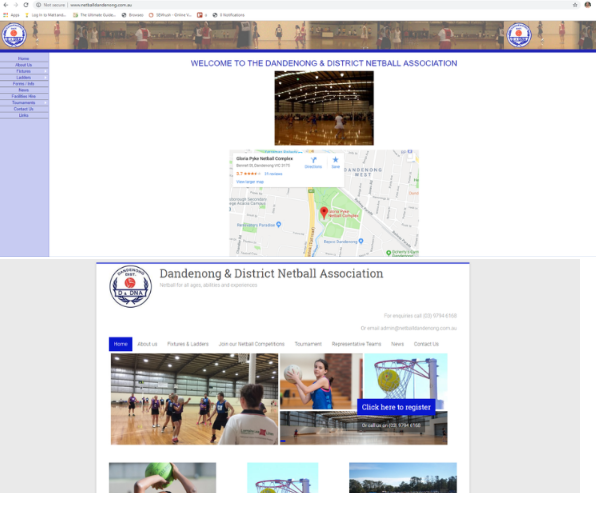Expand the Tournaments submenu arrow

point(45,103)
